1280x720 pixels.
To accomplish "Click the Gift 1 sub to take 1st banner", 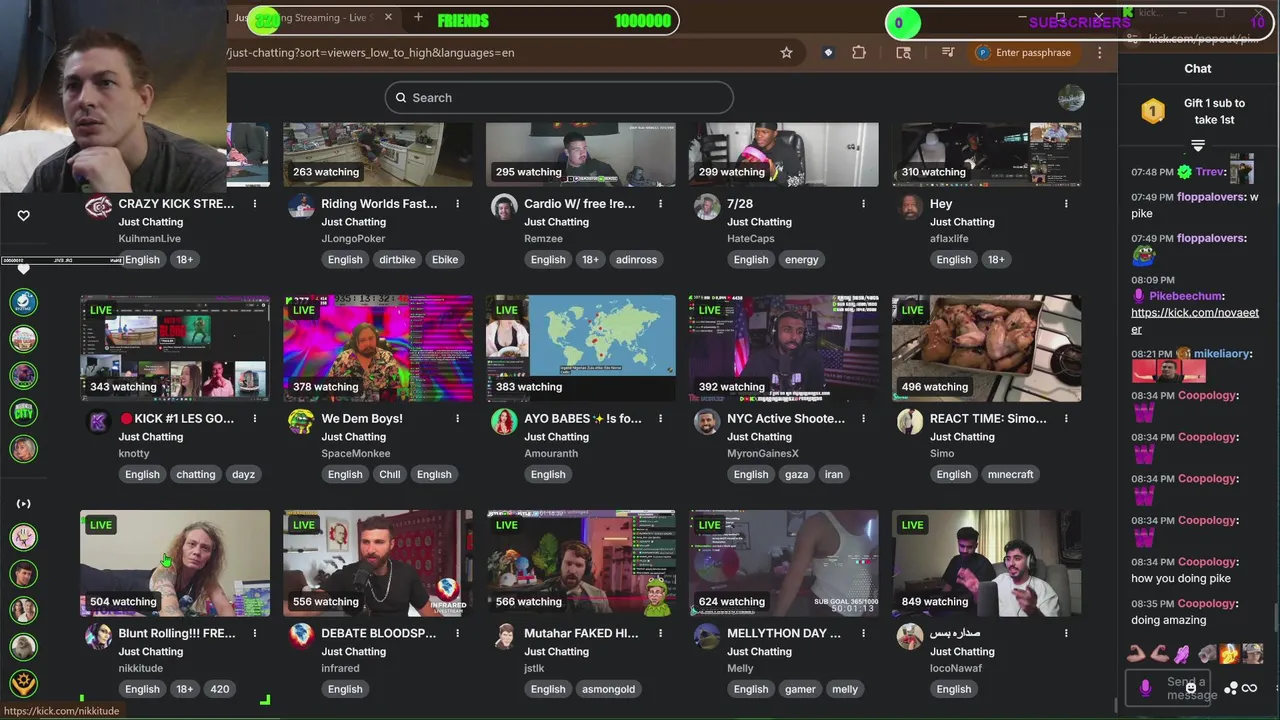I will coord(1198,111).
